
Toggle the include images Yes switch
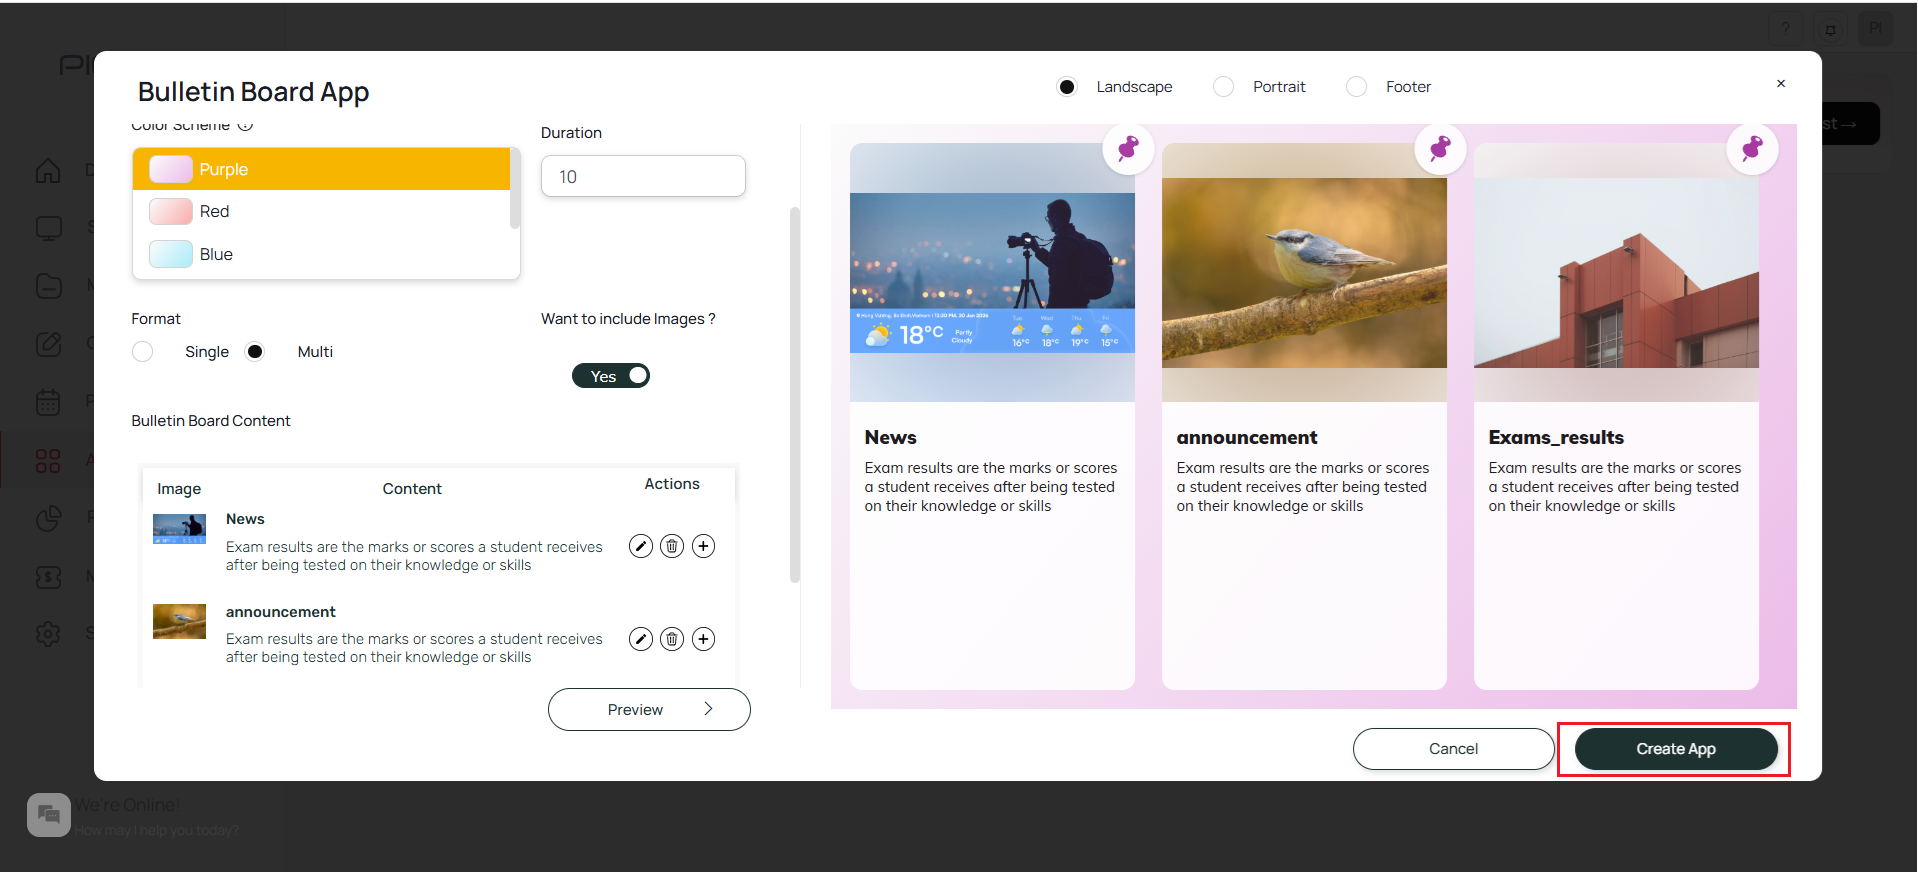(x=611, y=376)
